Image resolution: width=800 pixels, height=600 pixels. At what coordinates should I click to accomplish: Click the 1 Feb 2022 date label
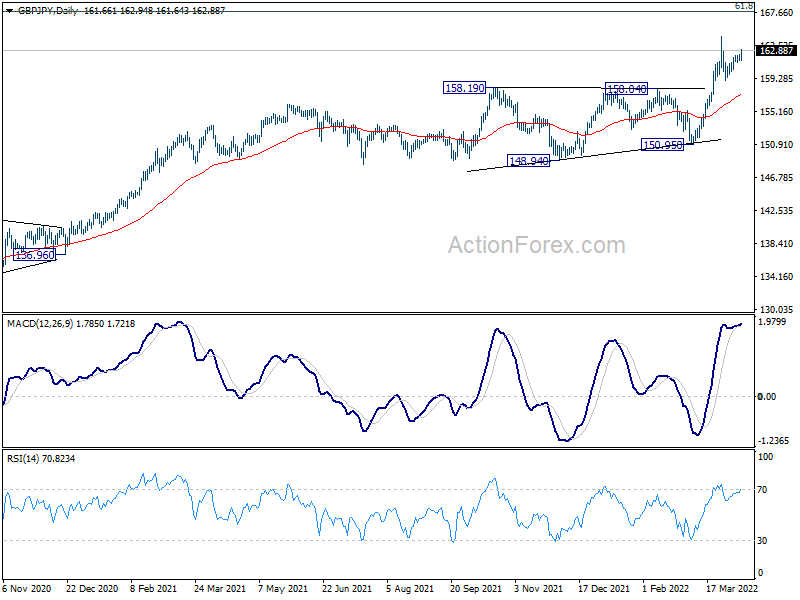pyautogui.click(x=665, y=588)
